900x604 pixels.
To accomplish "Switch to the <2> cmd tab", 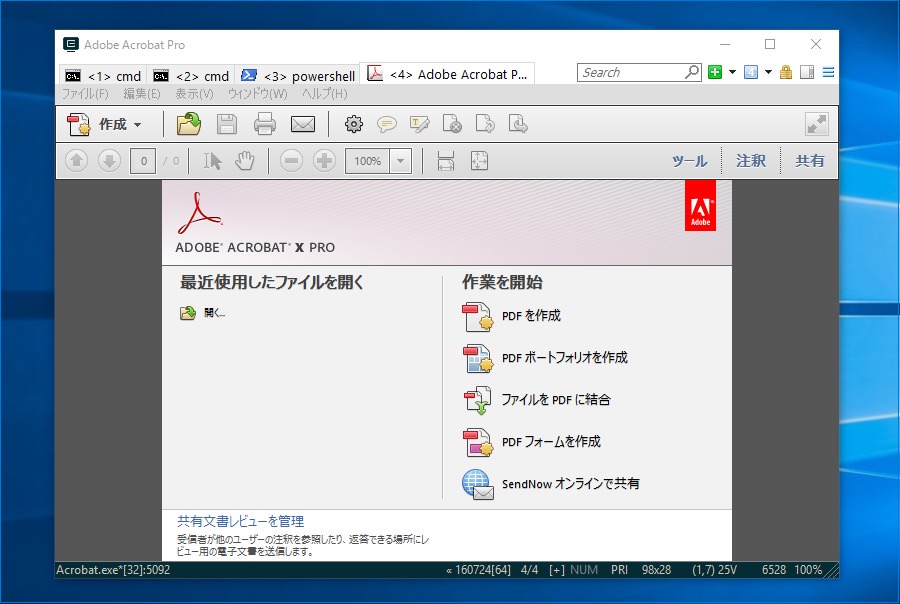I will 191,76.
